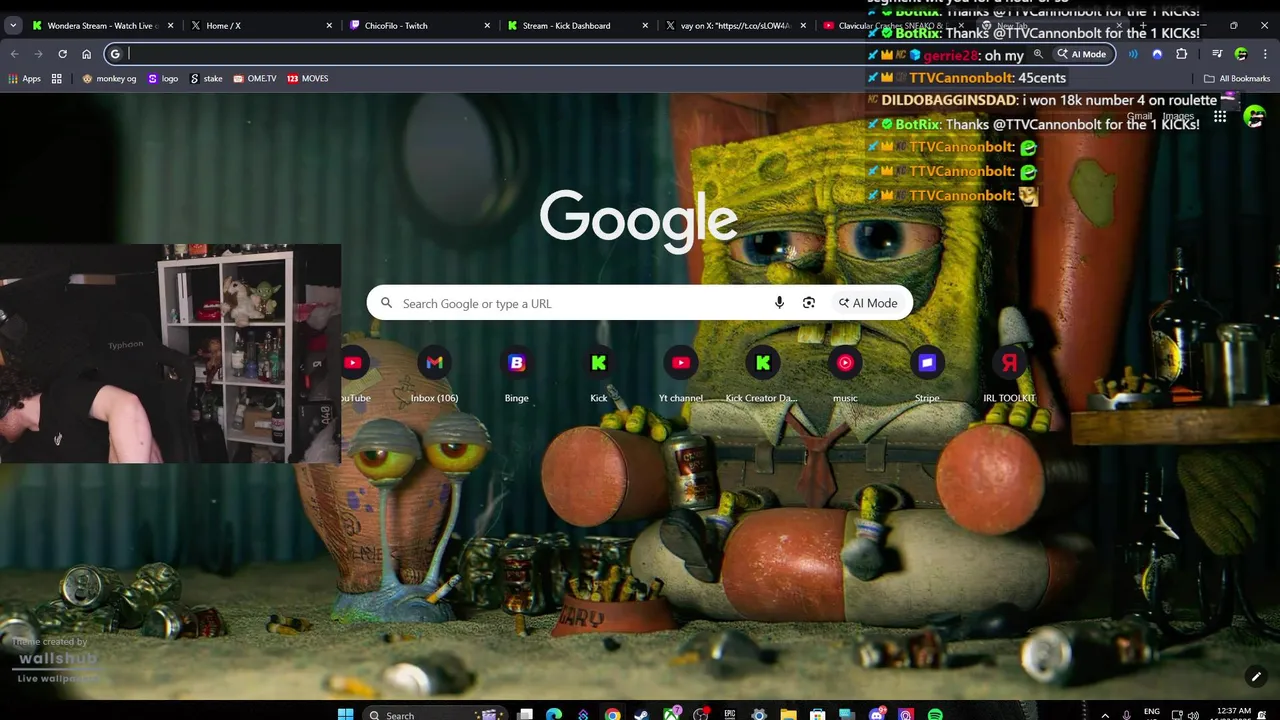Search Google by voice microphone icon
Viewport: 1280px width, 720px height.
(779, 303)
